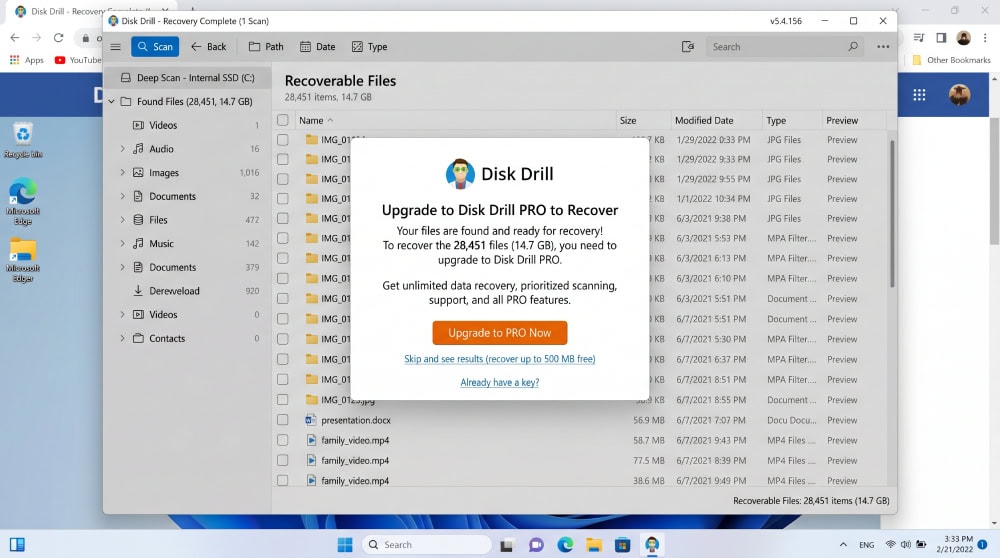Check the box for the 6/3/2021 9:38 PM row
1000x558 pixels.
coord(283,218)
